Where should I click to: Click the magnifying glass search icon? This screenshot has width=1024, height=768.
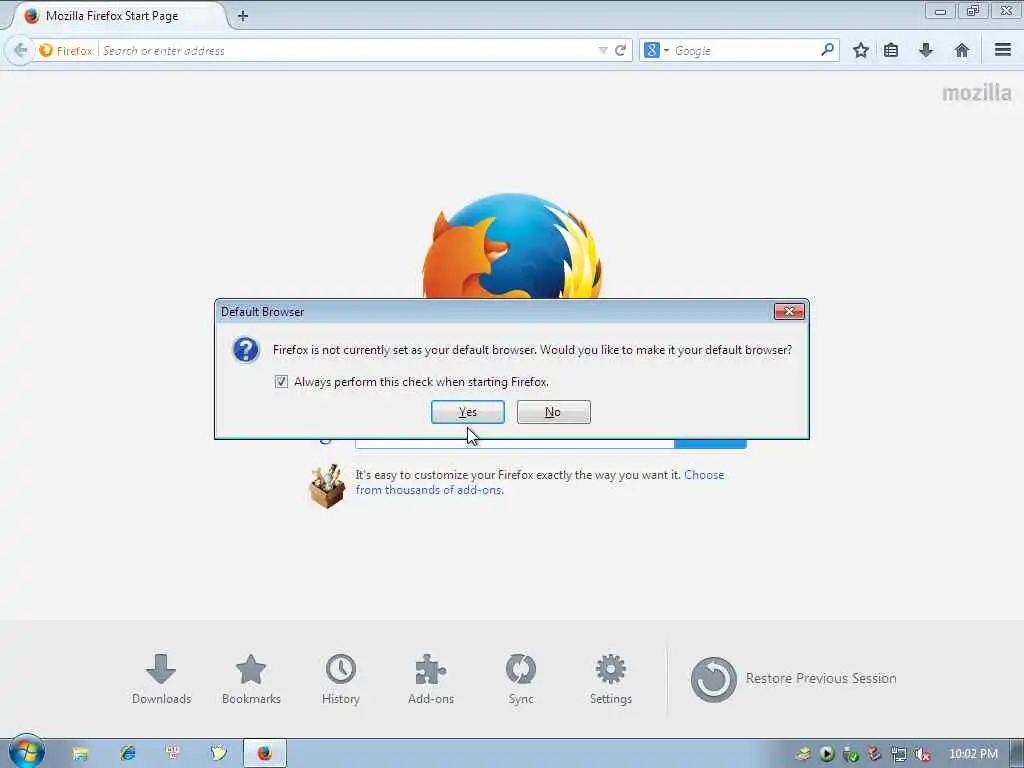click(827, 50)
